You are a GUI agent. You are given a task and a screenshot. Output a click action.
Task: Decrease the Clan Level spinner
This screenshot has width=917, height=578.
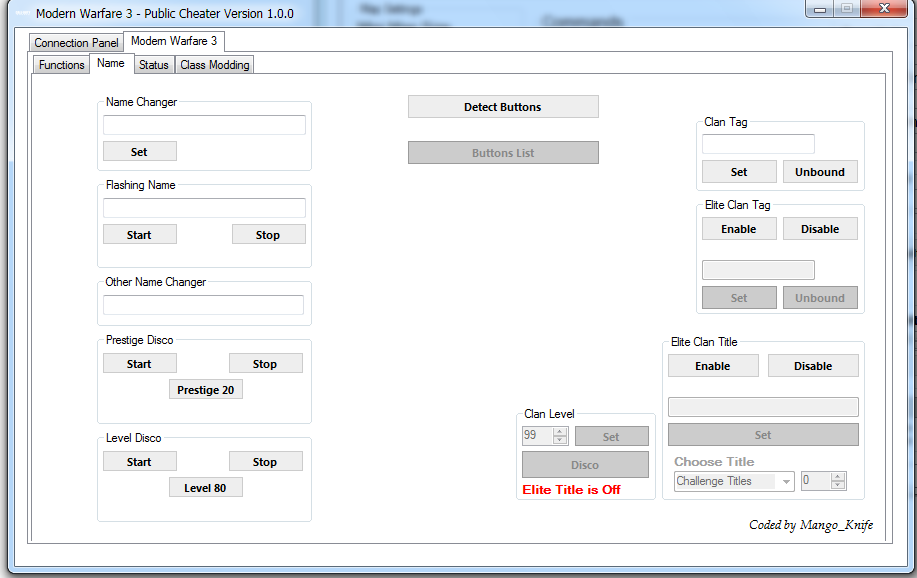pos(560,439)
